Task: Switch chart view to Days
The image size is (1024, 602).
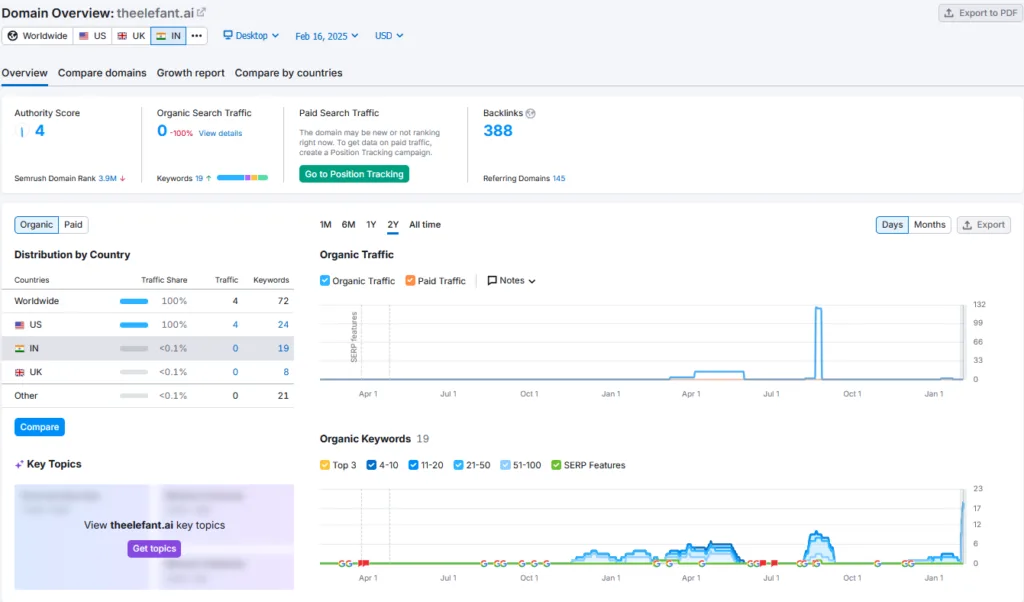Action: [x=892, y=225]
